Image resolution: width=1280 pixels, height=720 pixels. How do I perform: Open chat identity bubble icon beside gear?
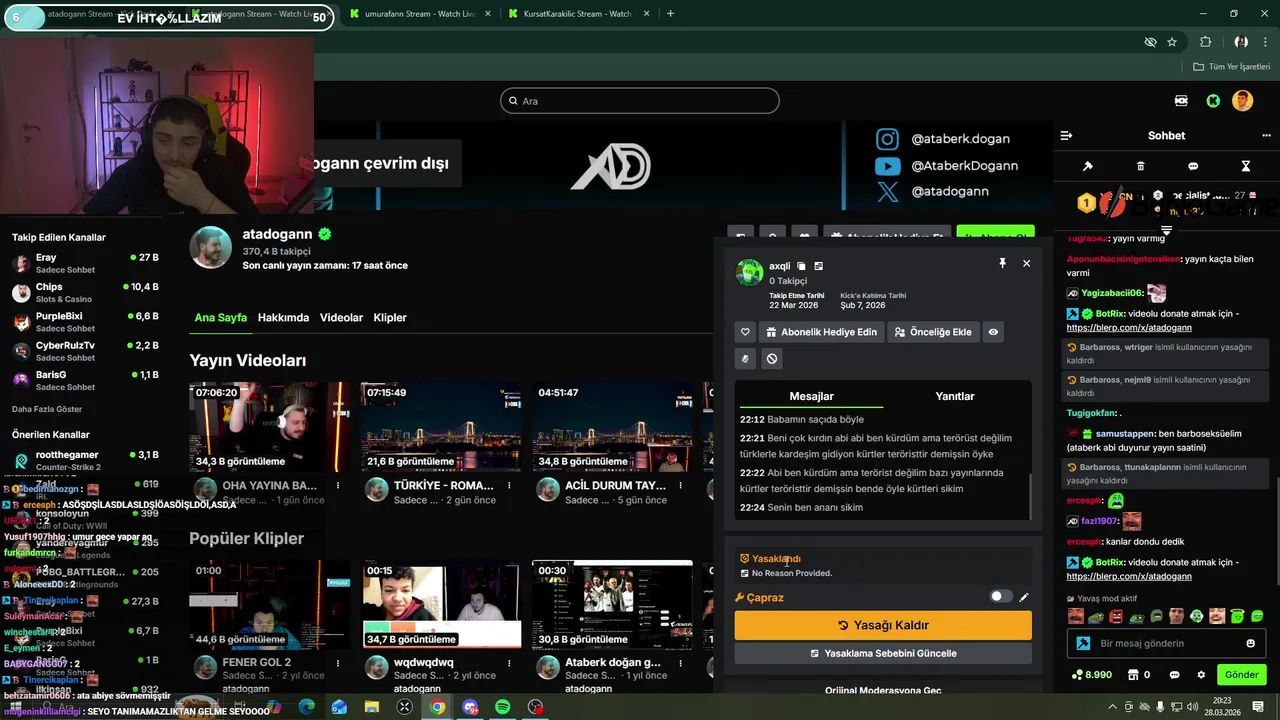click(1174, 675)
